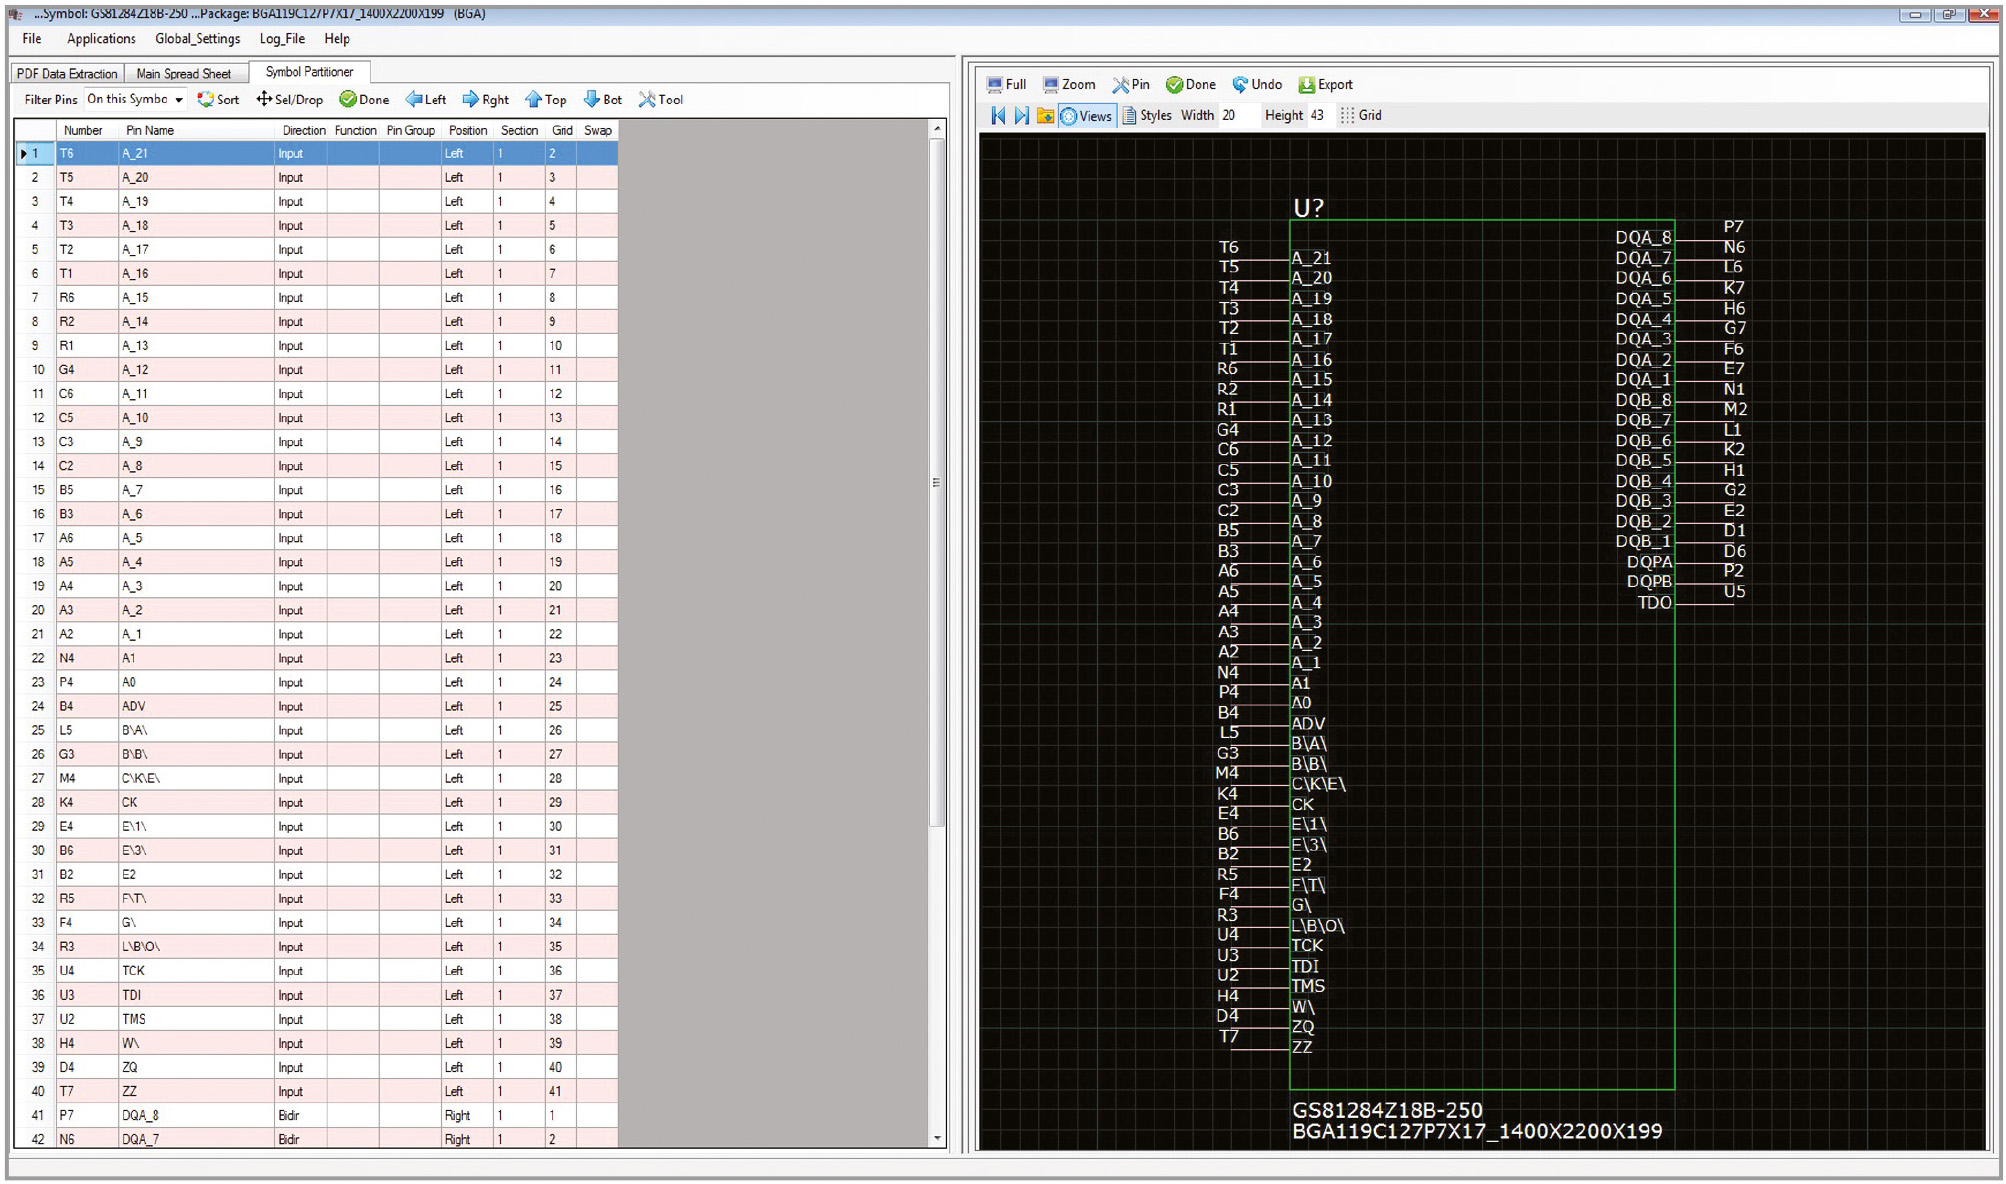Show Full view of the symbol
Image resolution: width=2006 pixels, height=1184 pixels.
pos(1007,84)
